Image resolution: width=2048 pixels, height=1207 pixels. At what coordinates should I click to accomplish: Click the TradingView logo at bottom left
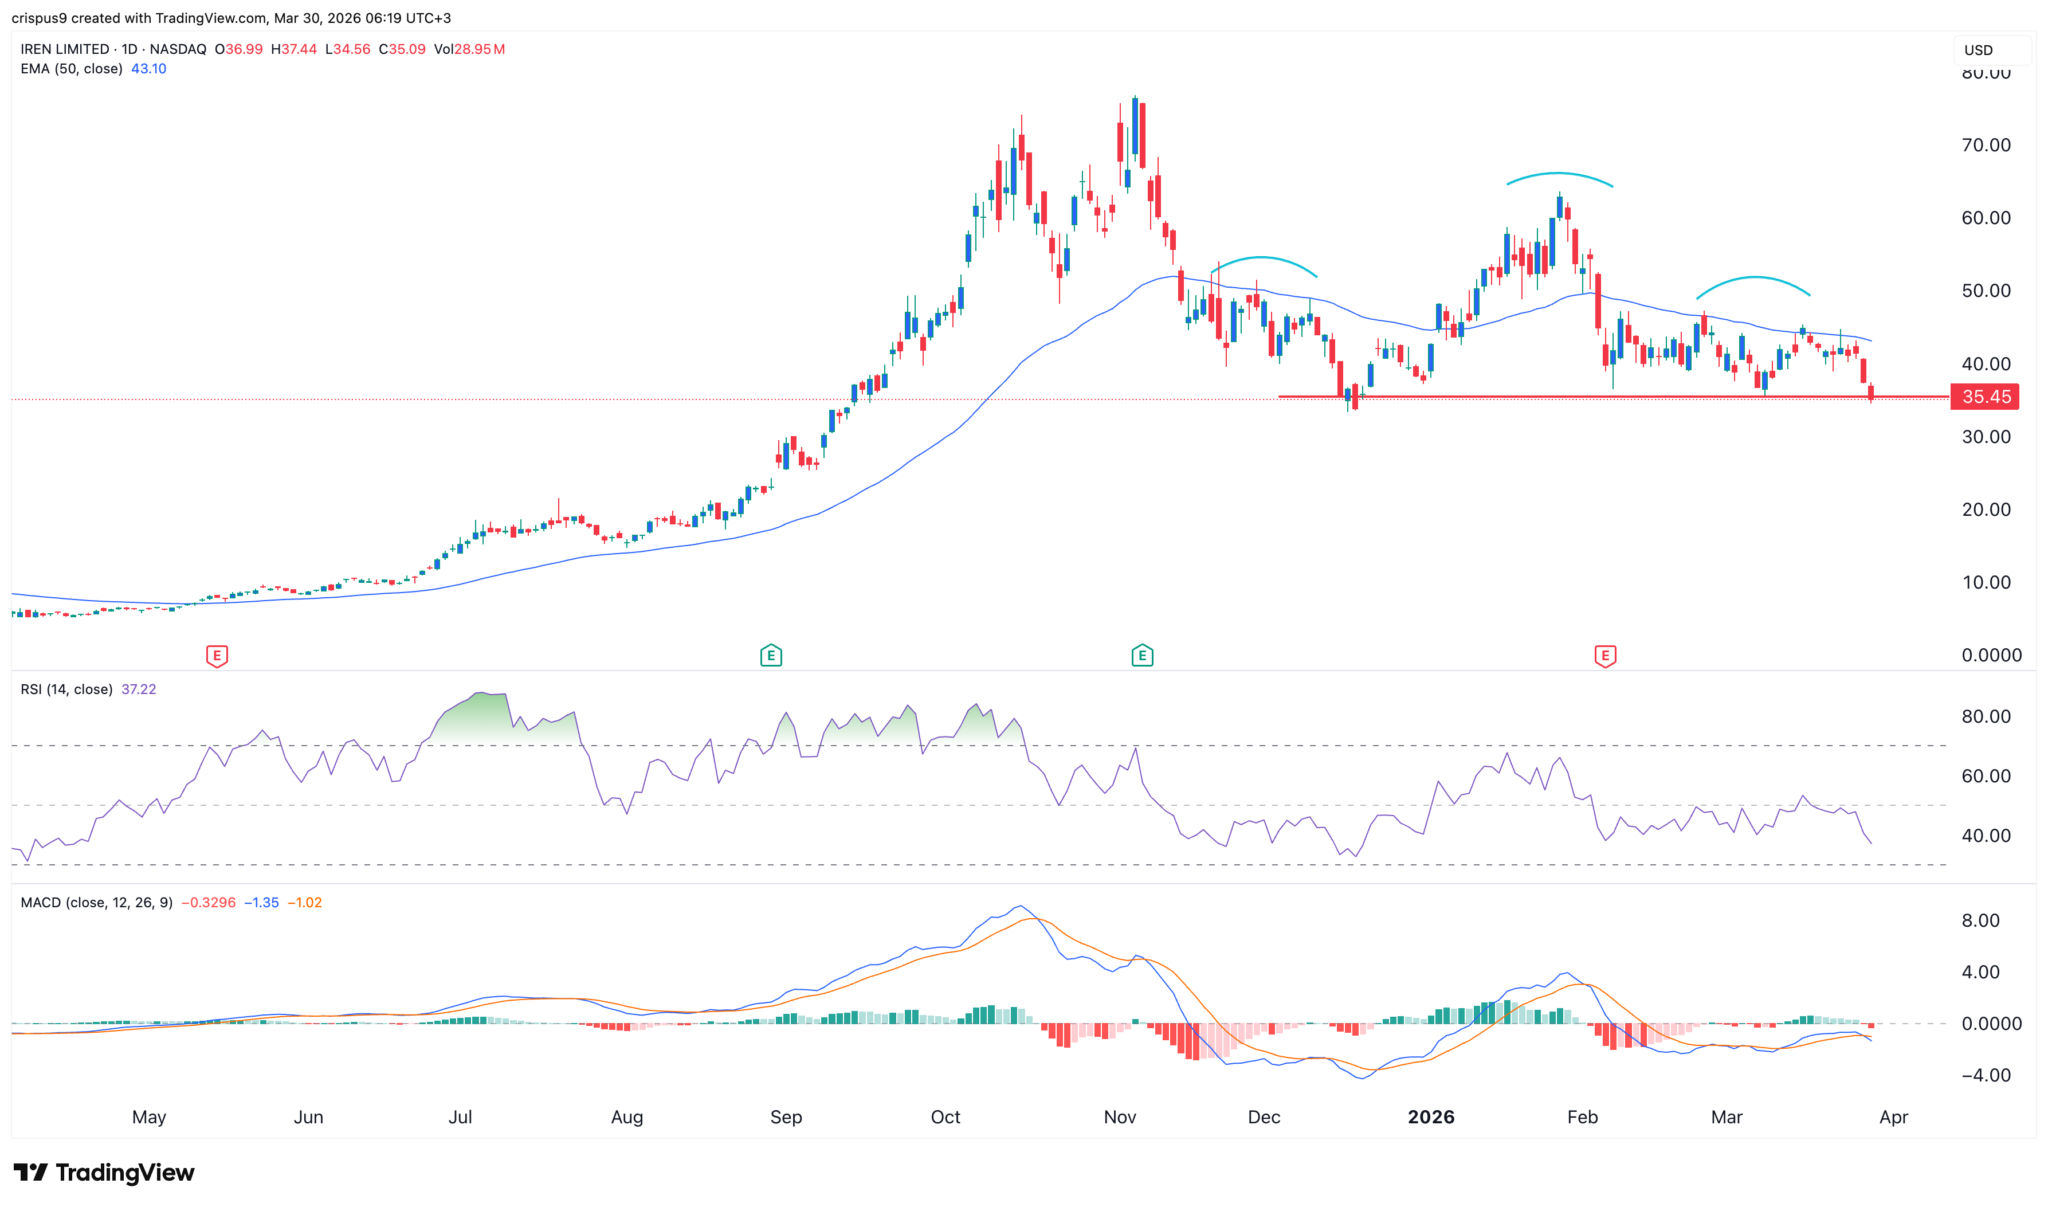(104, 1172)
